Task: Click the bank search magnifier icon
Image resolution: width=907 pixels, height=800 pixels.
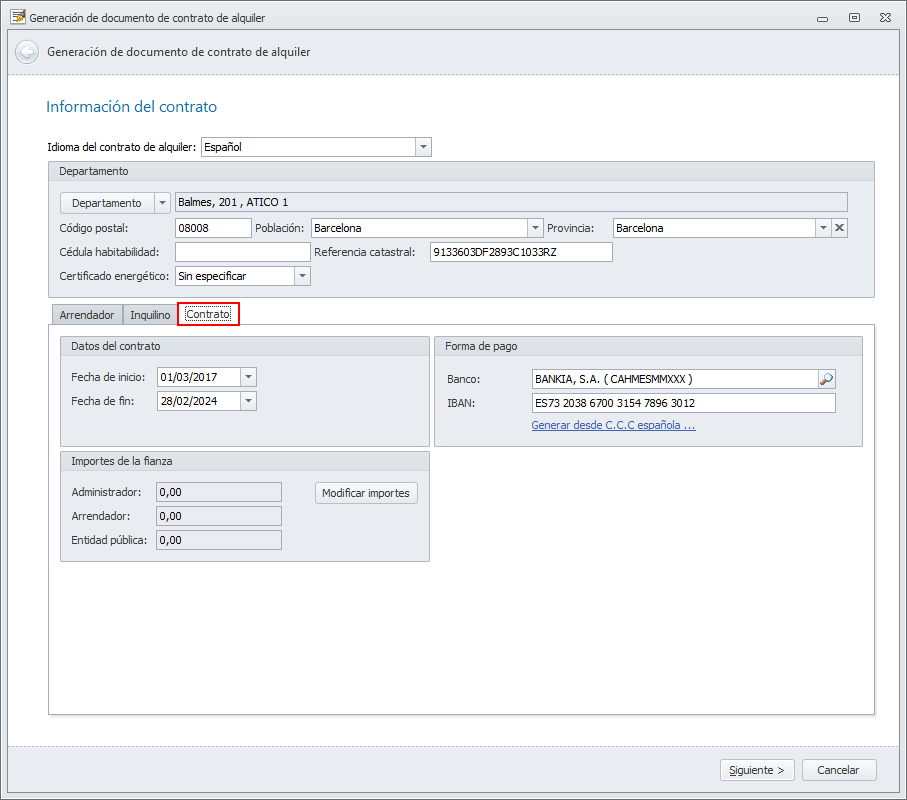Action: pos(826,379)
